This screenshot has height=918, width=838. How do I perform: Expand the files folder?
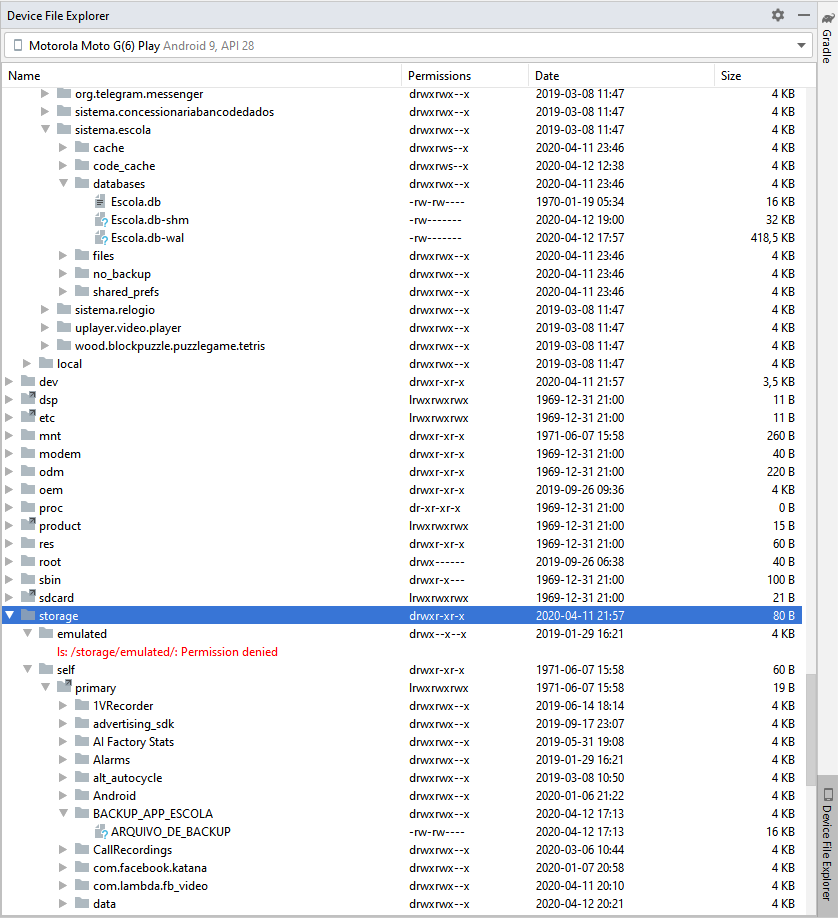(63, 256)
